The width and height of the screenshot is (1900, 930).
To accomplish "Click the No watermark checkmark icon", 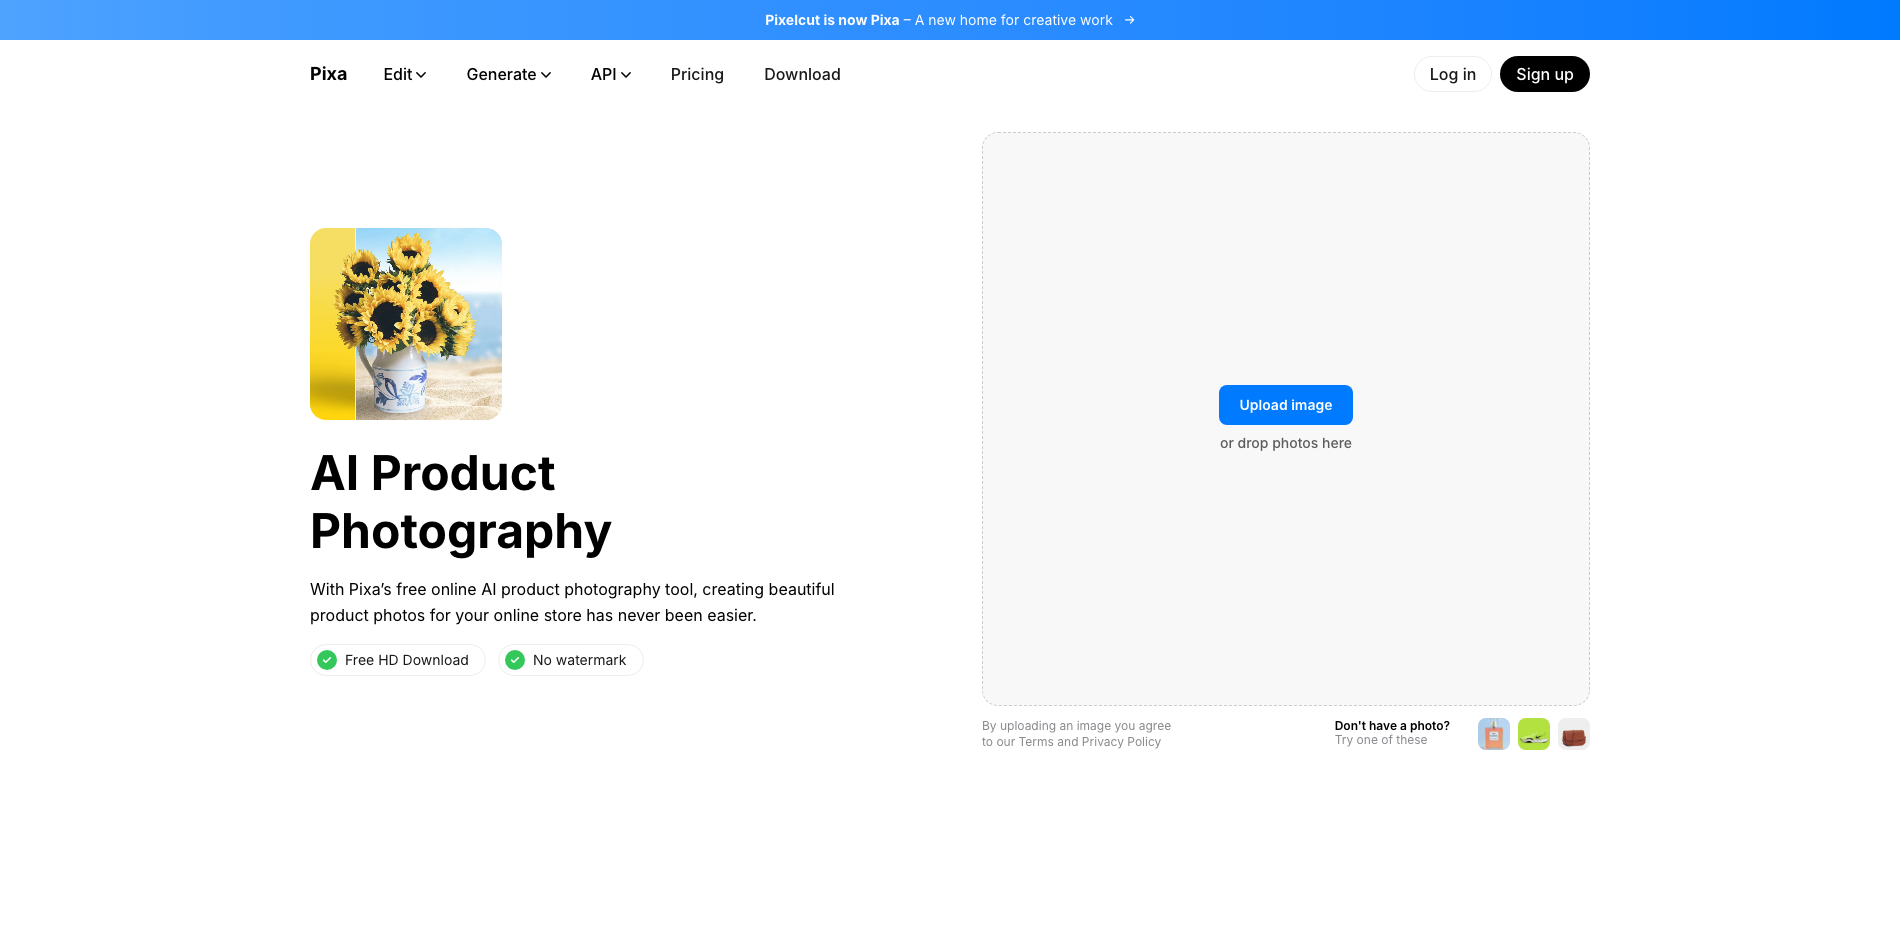I will (x=515, y=660).
